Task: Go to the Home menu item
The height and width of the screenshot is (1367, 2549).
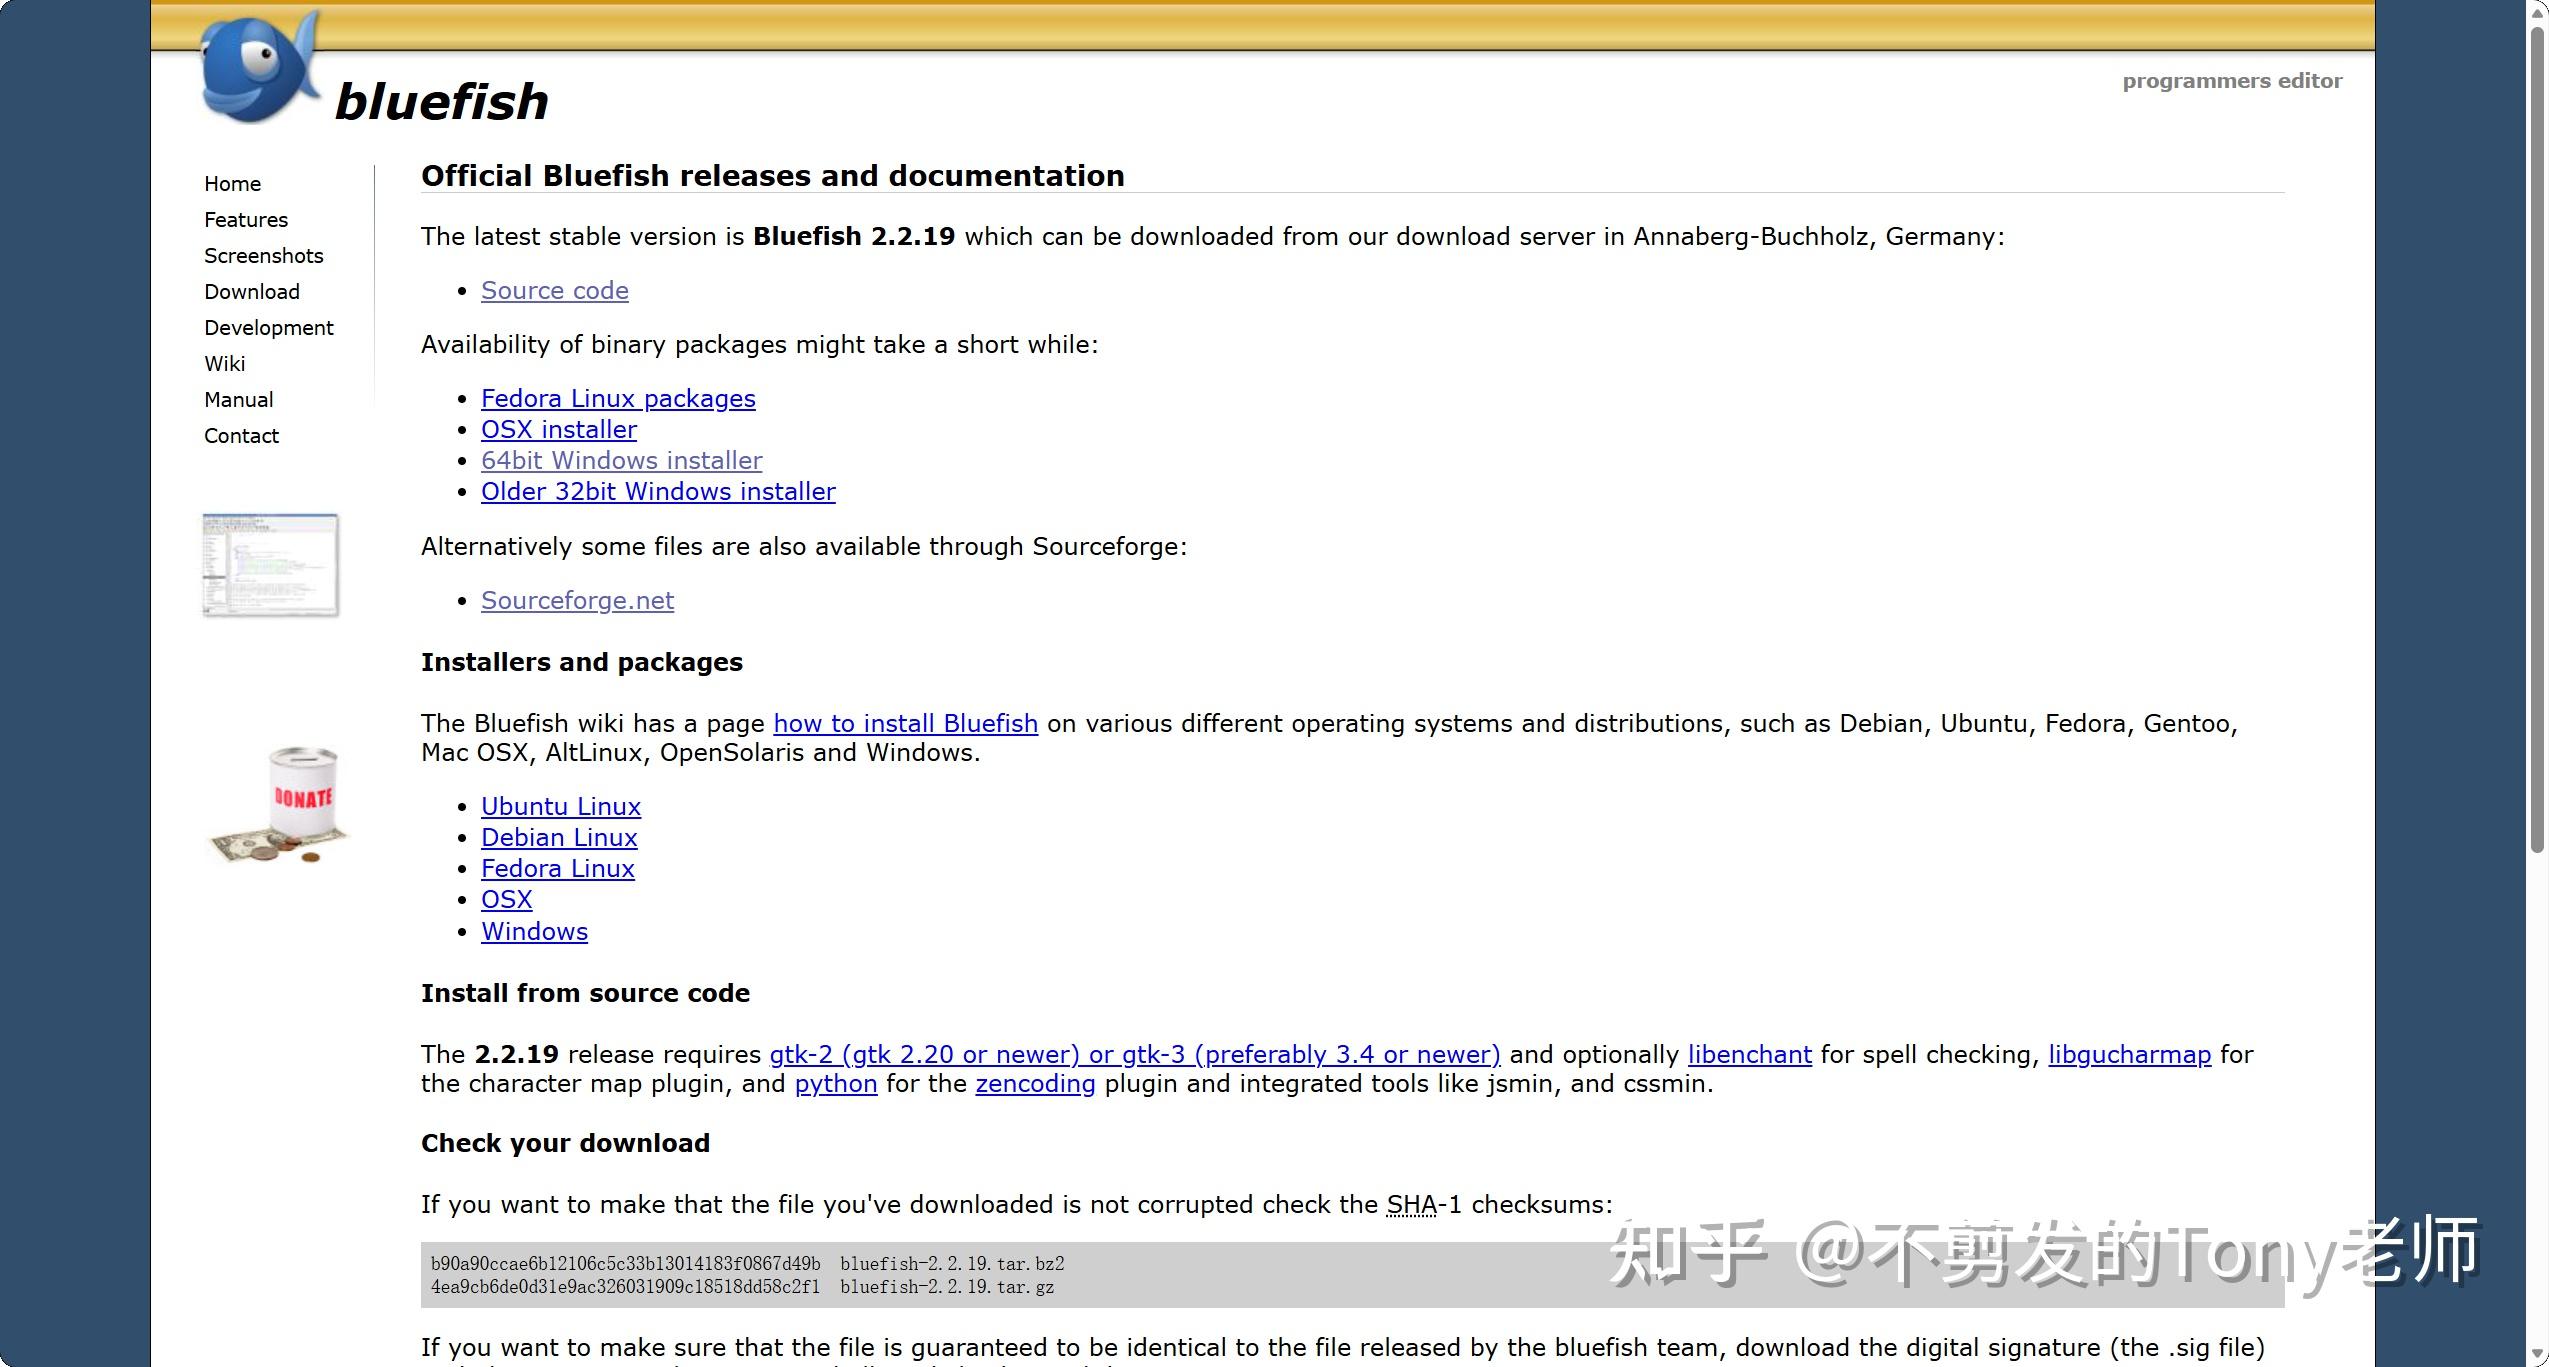Action: [x=232, y=184]
